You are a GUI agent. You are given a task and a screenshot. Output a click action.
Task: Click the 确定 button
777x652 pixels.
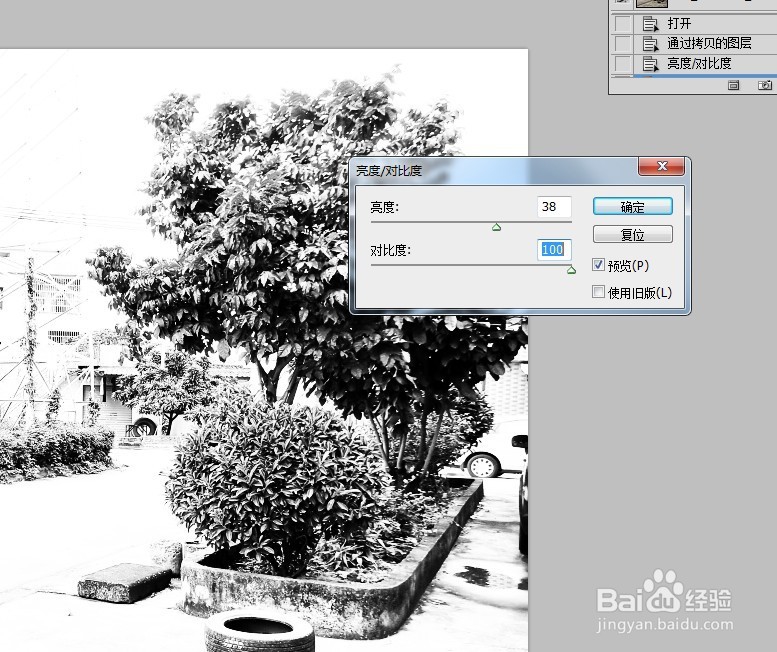(632, 207)
